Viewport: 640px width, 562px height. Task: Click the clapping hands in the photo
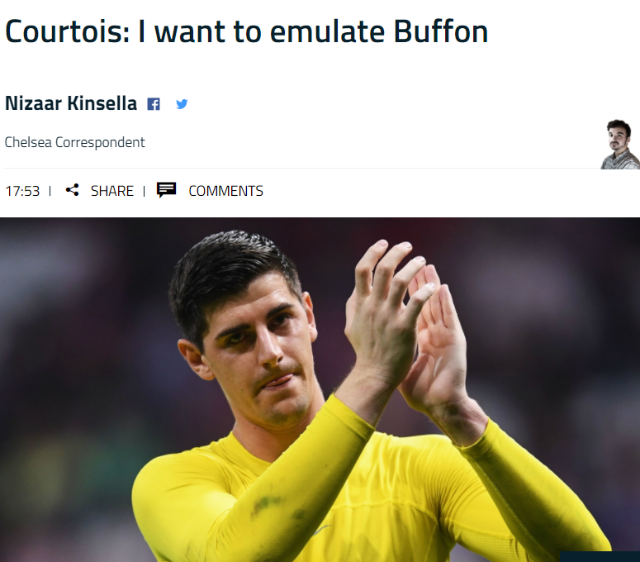[406, 327]
